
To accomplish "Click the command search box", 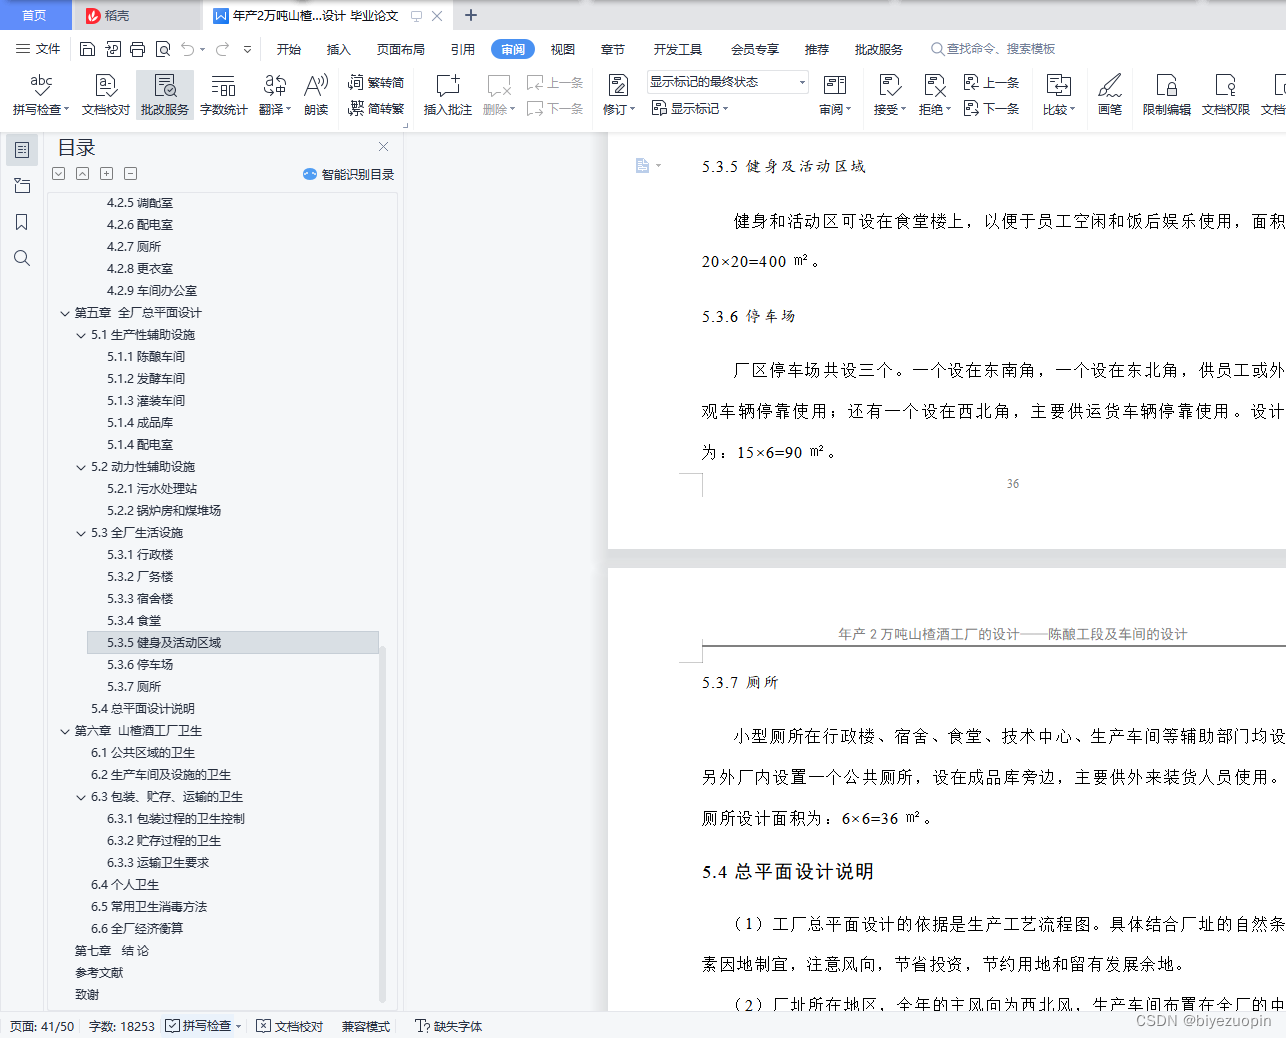I will pyautogui.click(x=994, y=49).
